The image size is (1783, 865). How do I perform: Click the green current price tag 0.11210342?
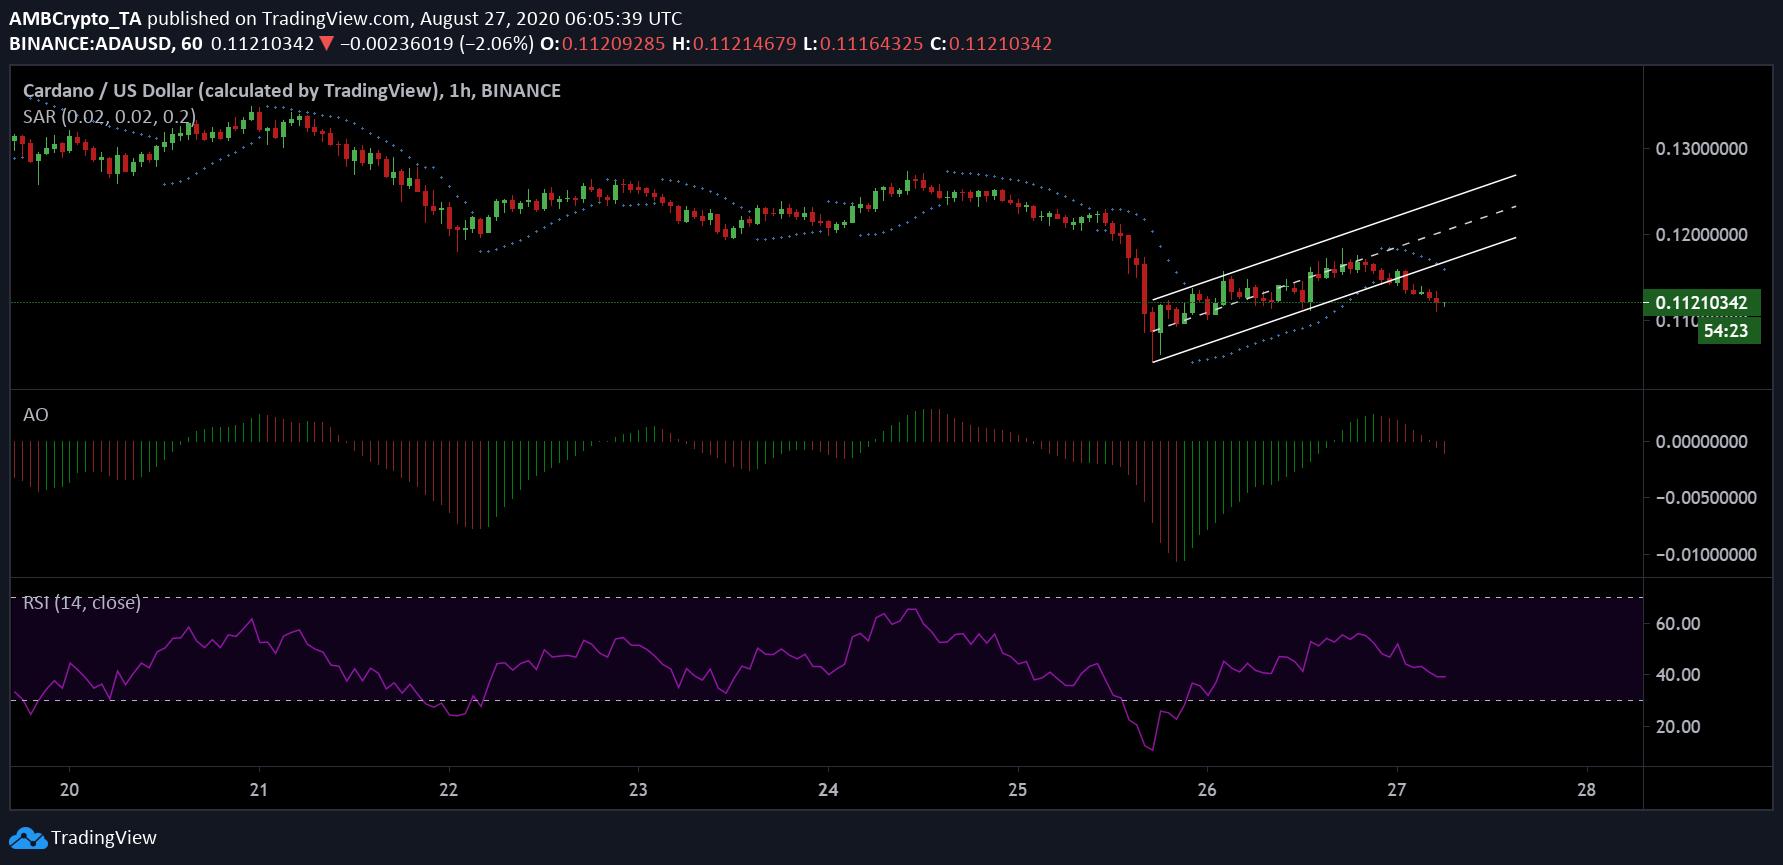(x=1701, y=302)
